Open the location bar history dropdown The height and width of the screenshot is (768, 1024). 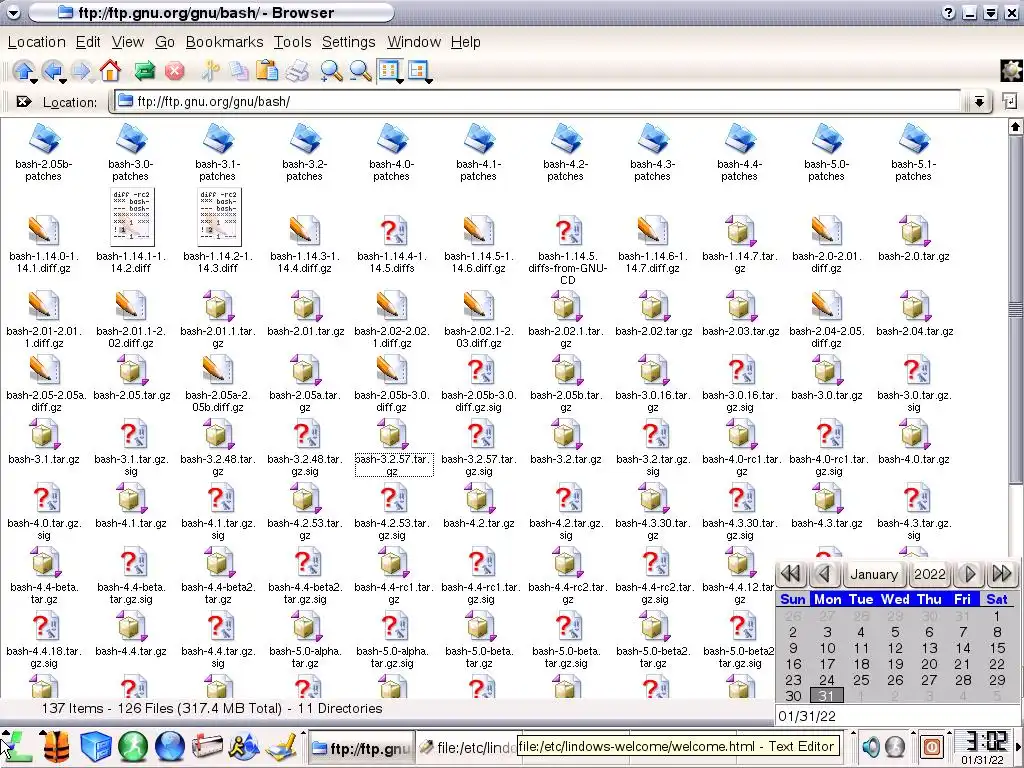coord(979,101)
